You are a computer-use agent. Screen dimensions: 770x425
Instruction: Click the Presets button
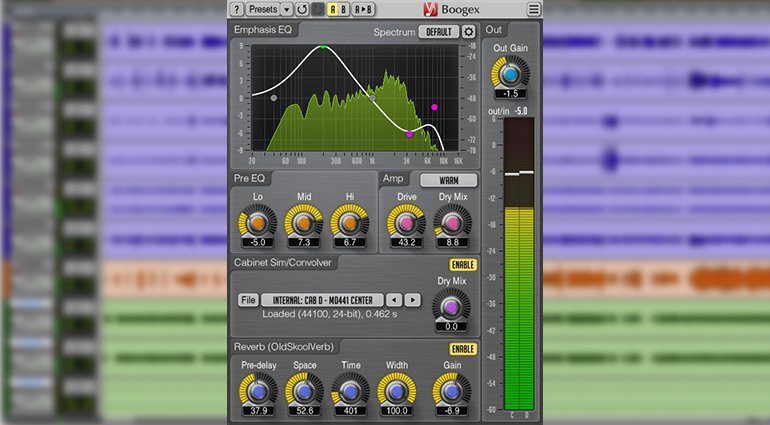click(262, 9)
